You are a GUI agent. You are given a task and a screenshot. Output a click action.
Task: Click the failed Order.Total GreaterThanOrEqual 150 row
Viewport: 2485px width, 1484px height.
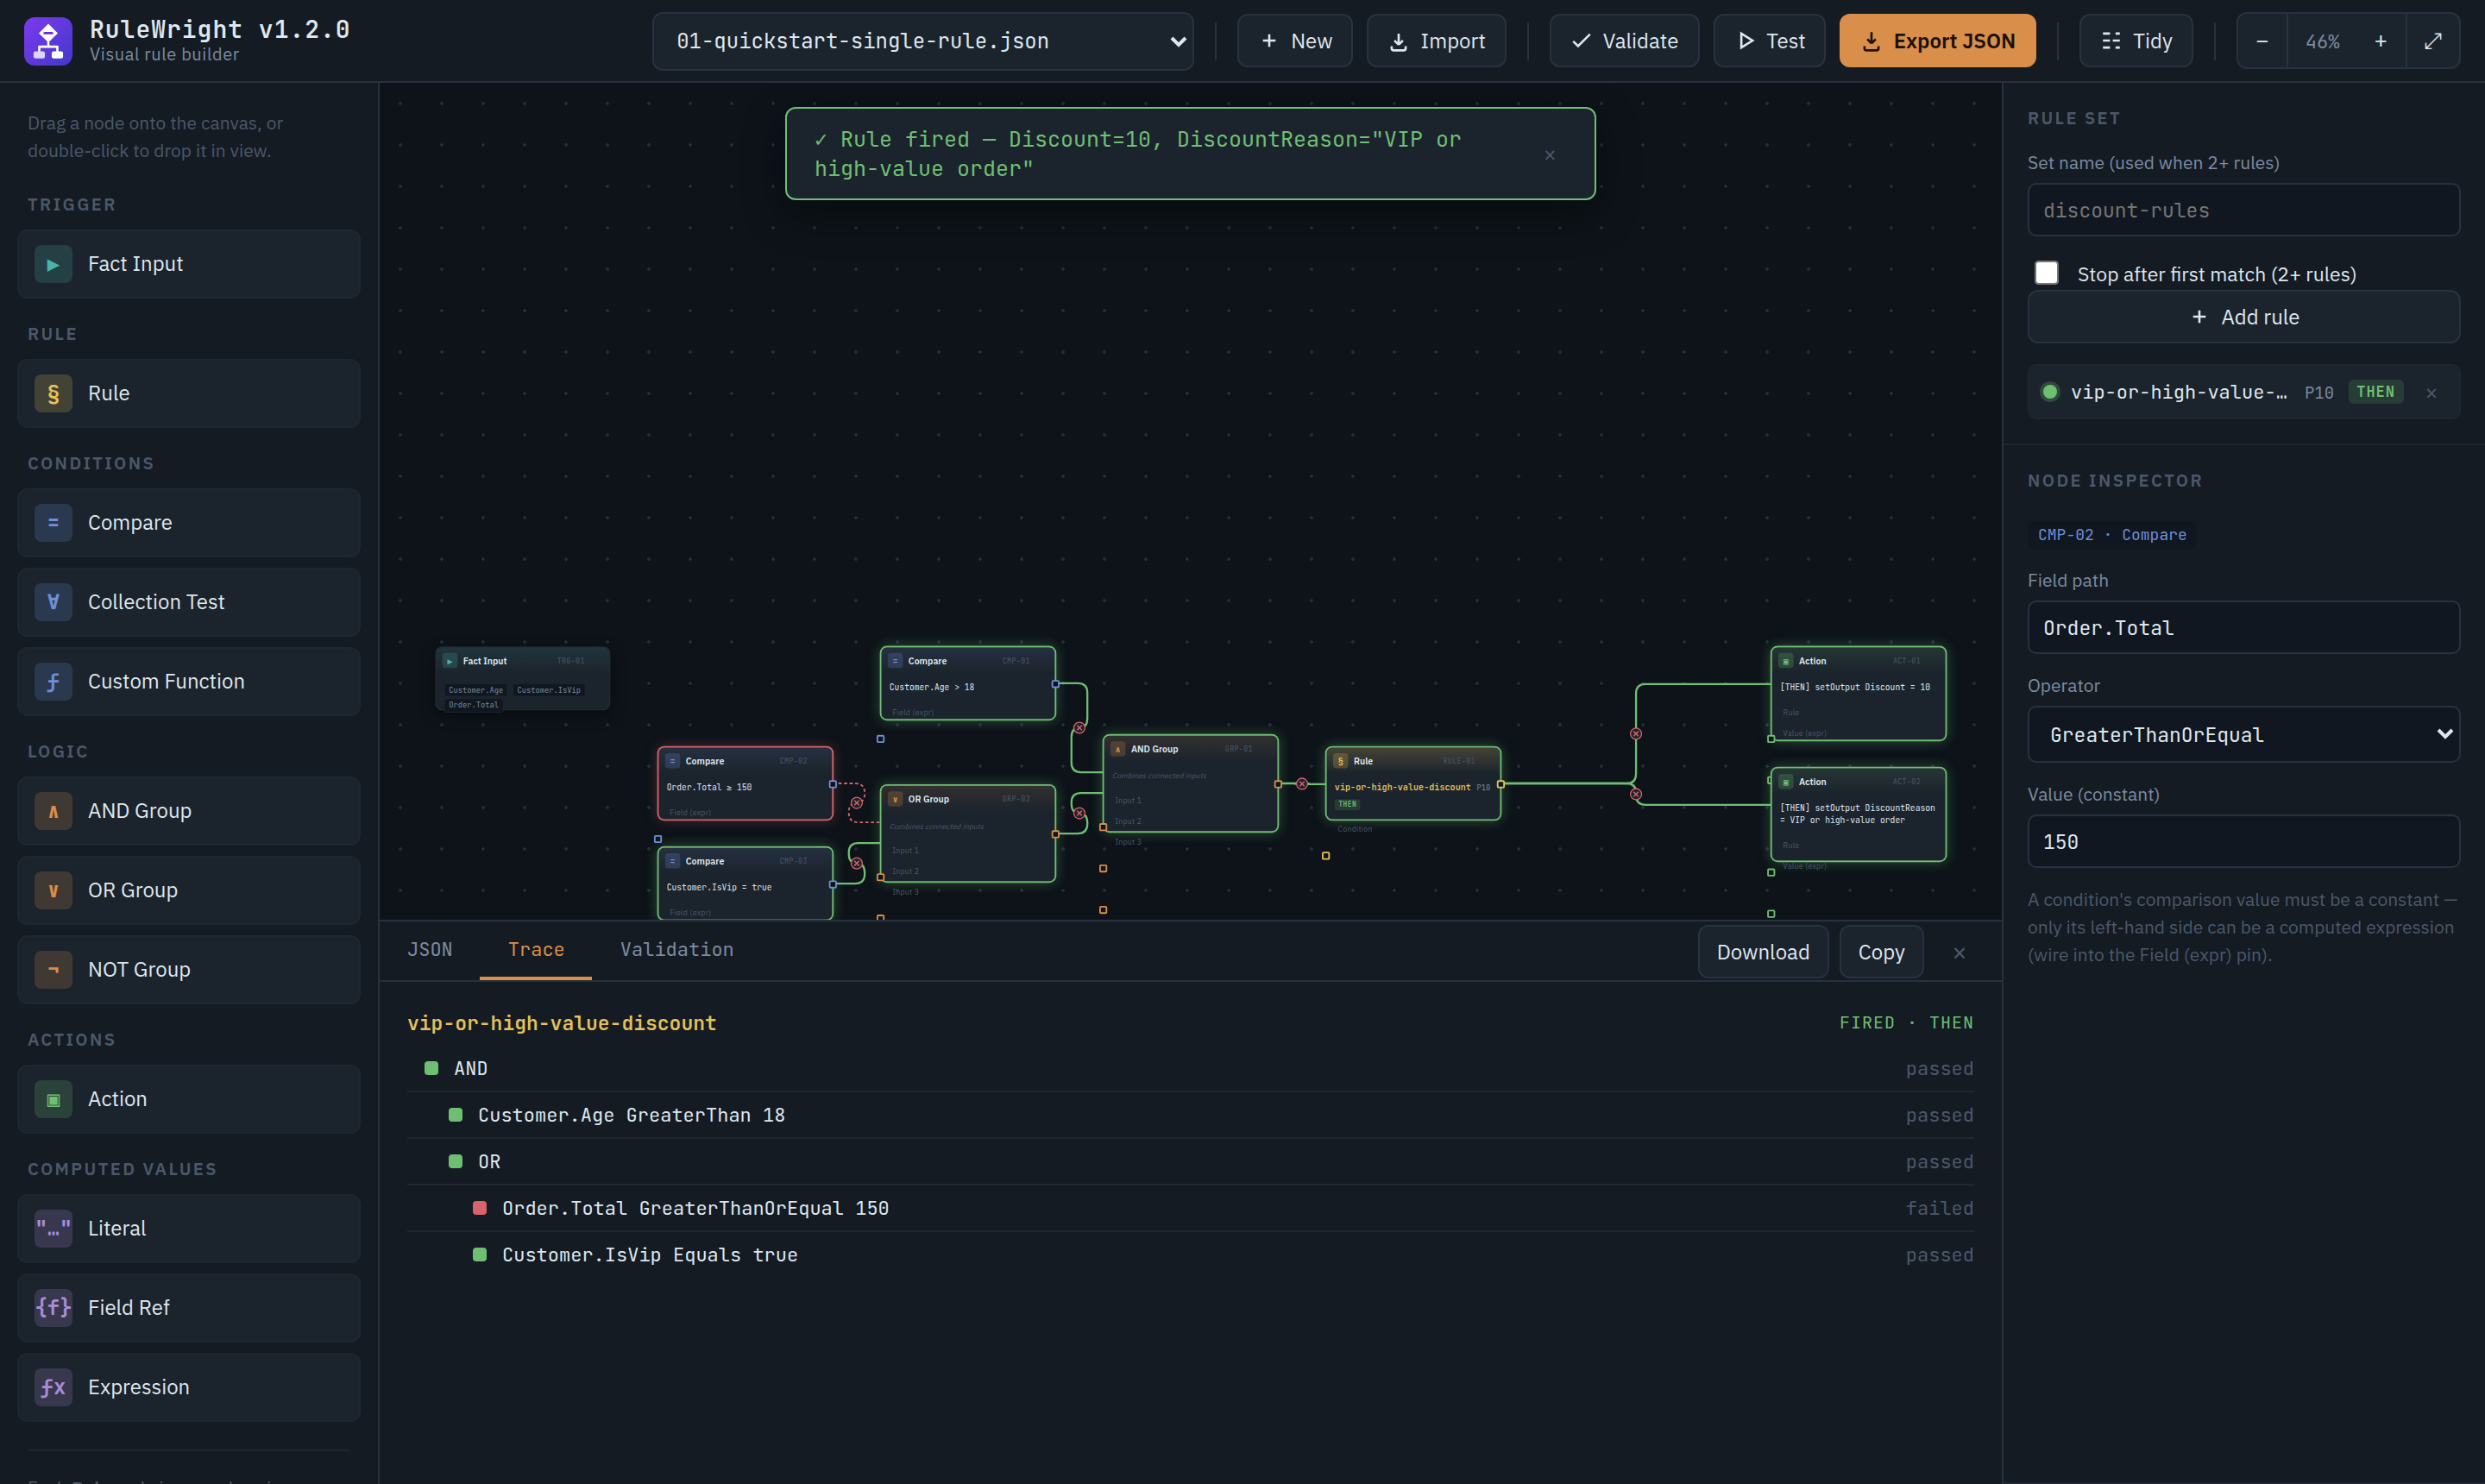tap(1190, 1209)
